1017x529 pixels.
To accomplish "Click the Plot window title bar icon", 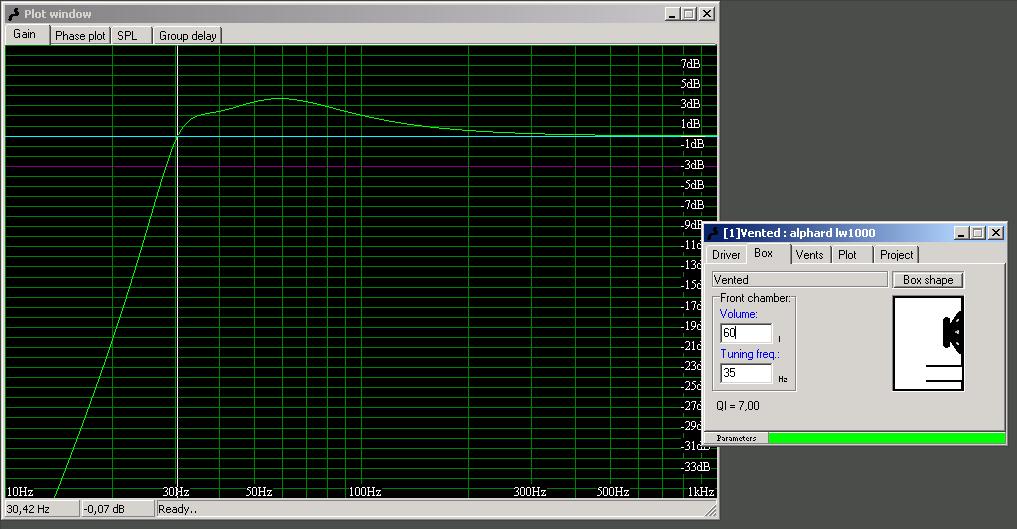I will point(14,14).
